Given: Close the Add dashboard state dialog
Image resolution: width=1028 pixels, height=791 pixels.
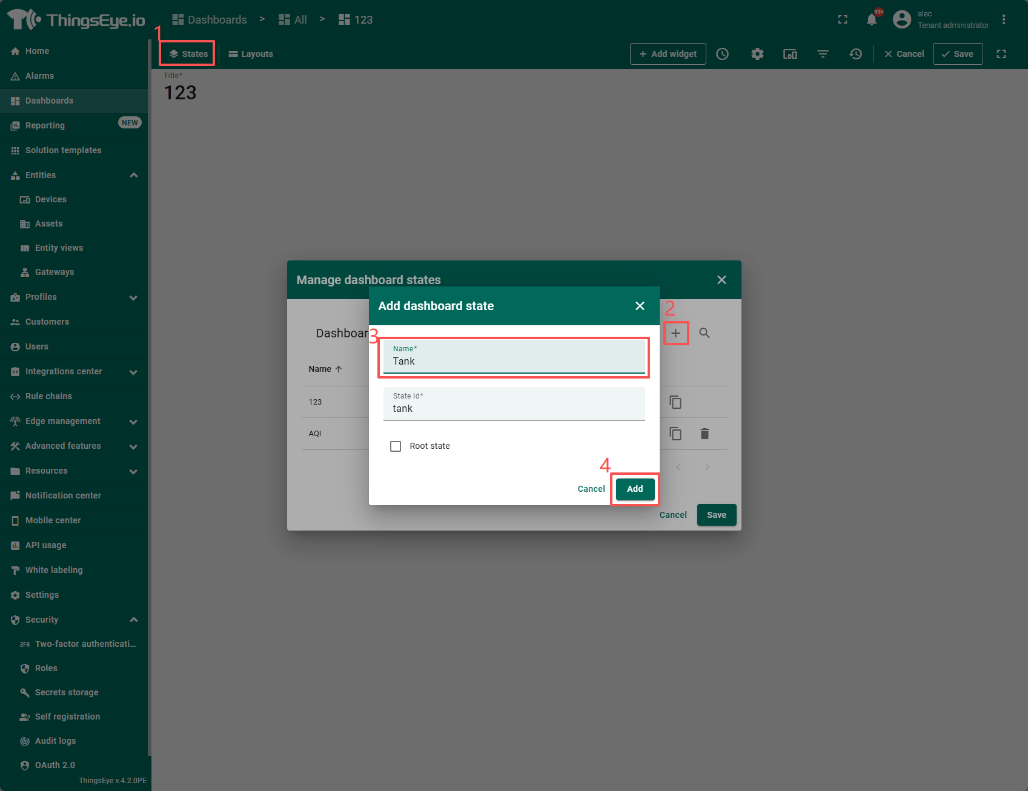Looking at the screenshot, I should 640,306.
